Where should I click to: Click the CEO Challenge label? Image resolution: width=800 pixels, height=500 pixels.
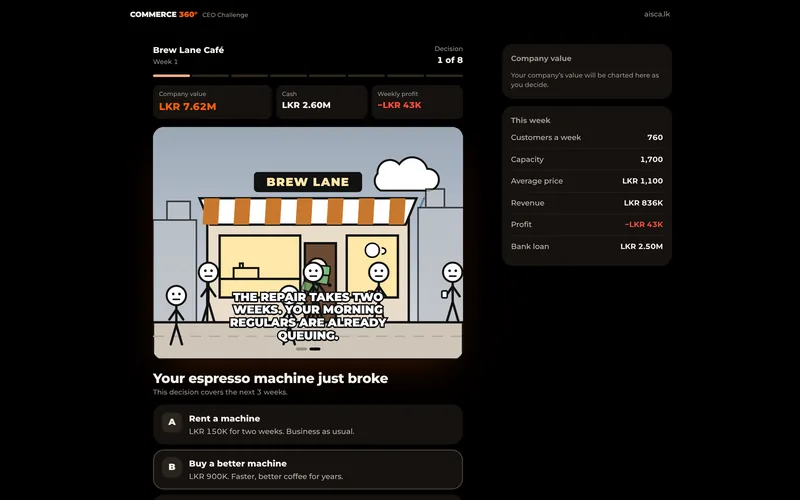225,15
